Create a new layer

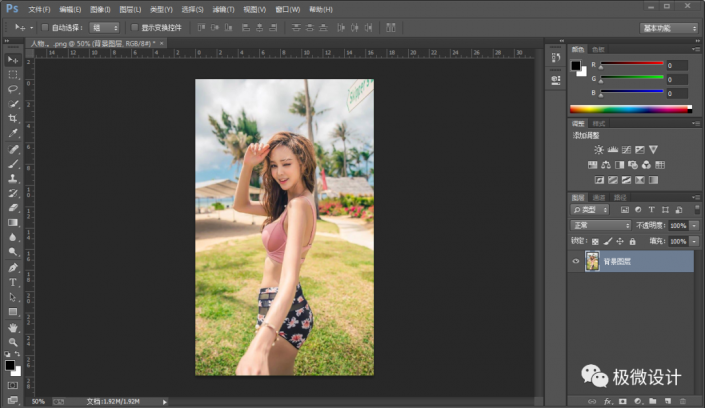point(668,401)
